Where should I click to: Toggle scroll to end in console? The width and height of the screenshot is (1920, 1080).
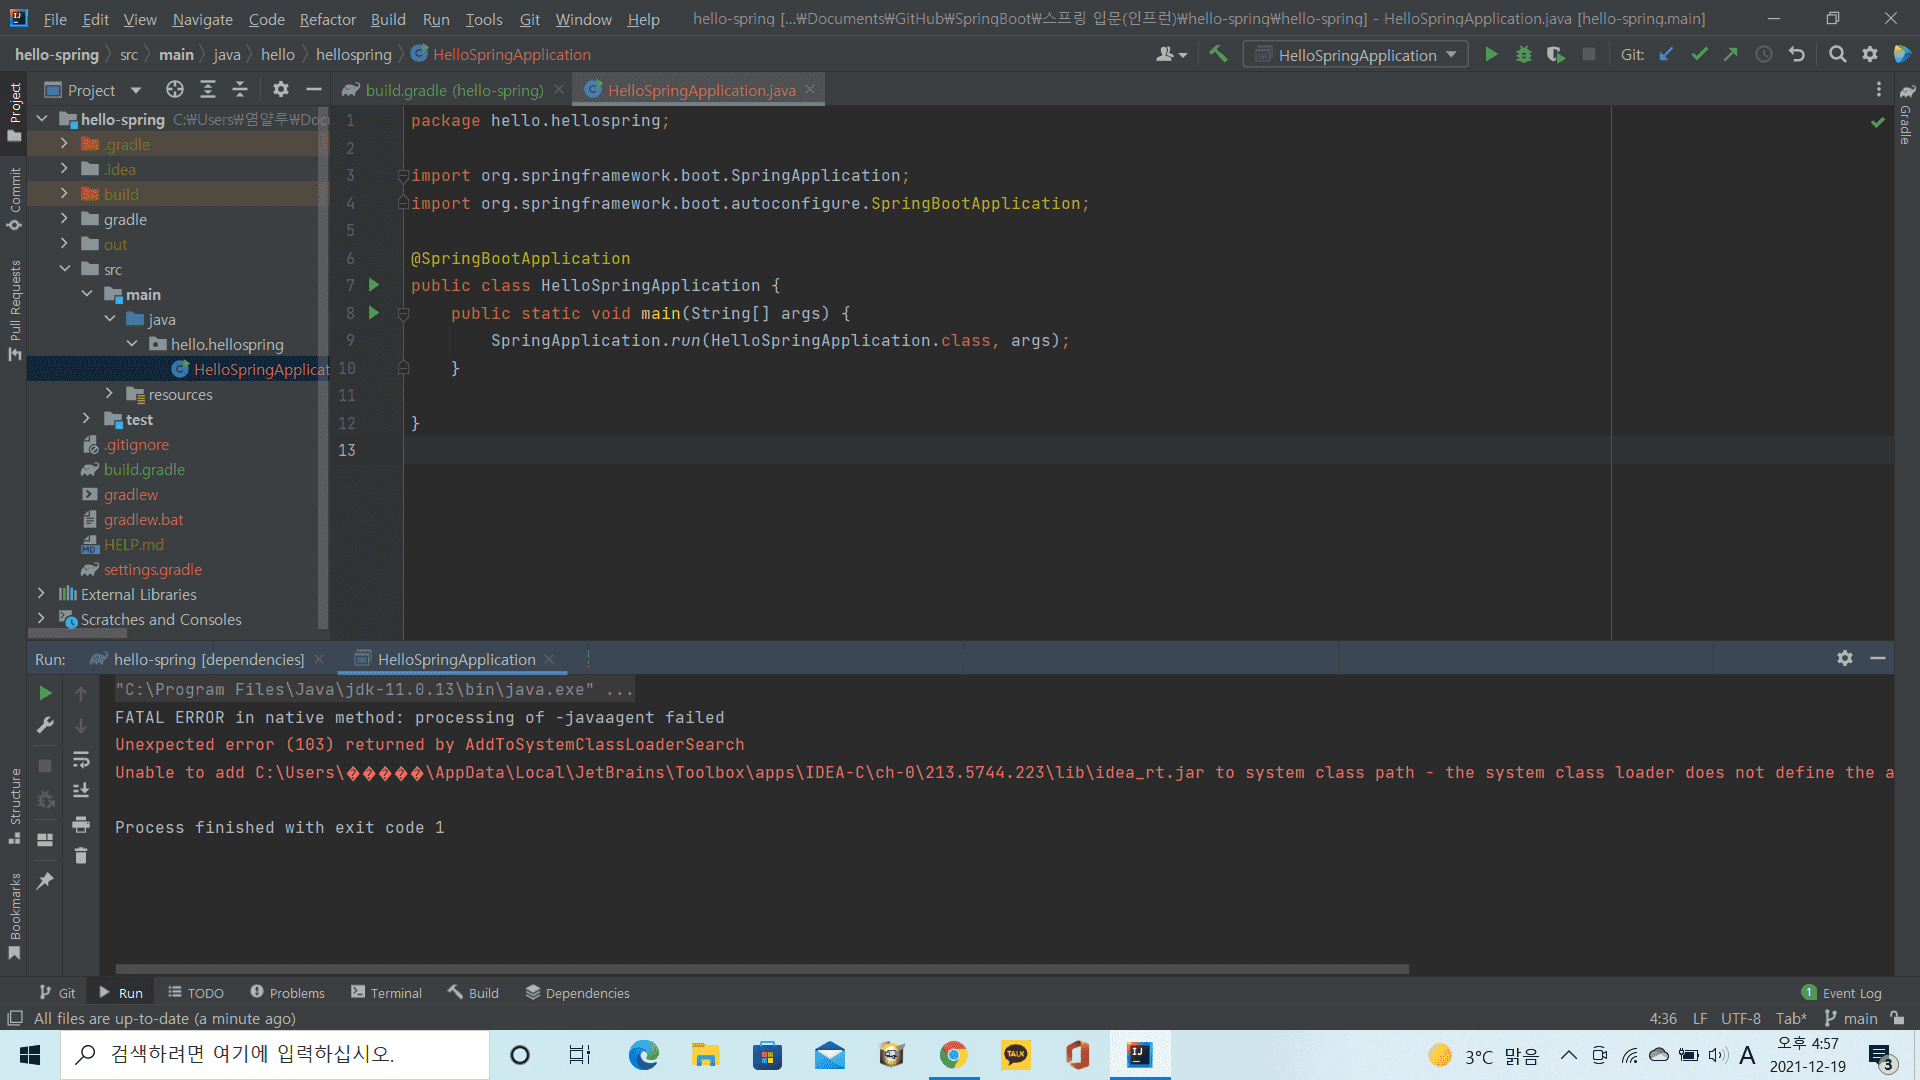click(x=81, y=791)
